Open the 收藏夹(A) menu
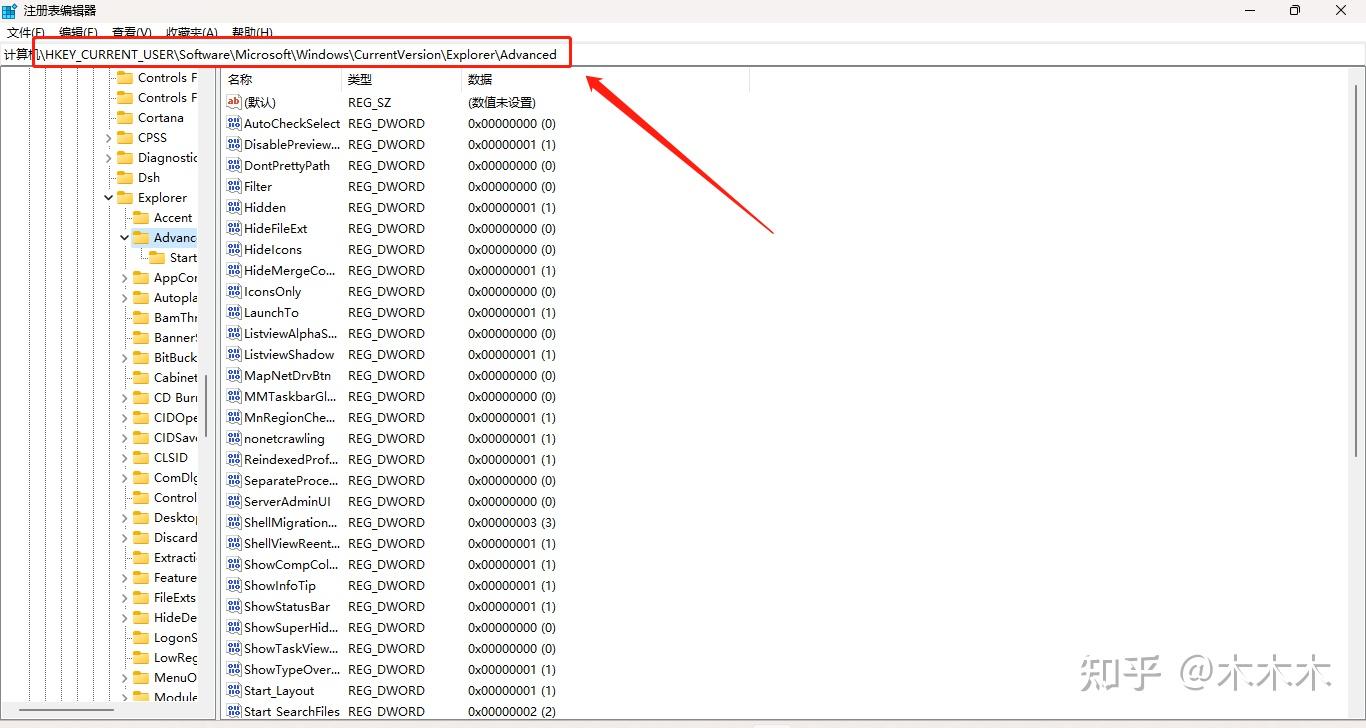1366x728 pixels. [192, 33]
